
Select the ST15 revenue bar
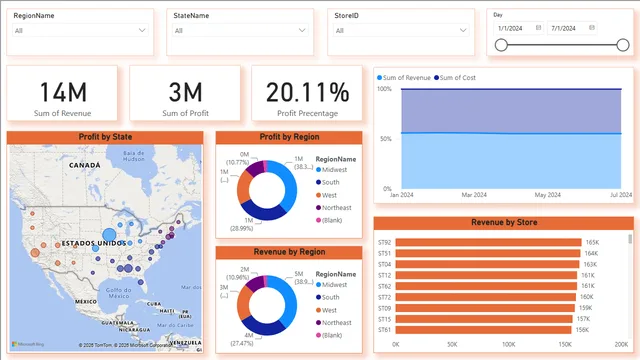(x=484, y=319)
